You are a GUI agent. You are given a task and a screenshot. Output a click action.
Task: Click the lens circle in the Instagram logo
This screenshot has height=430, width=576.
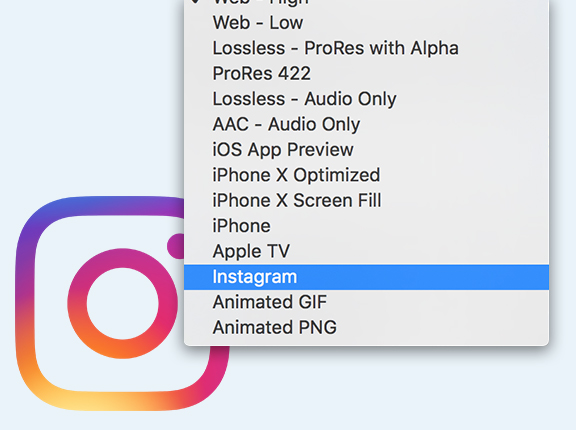point(123,303)
